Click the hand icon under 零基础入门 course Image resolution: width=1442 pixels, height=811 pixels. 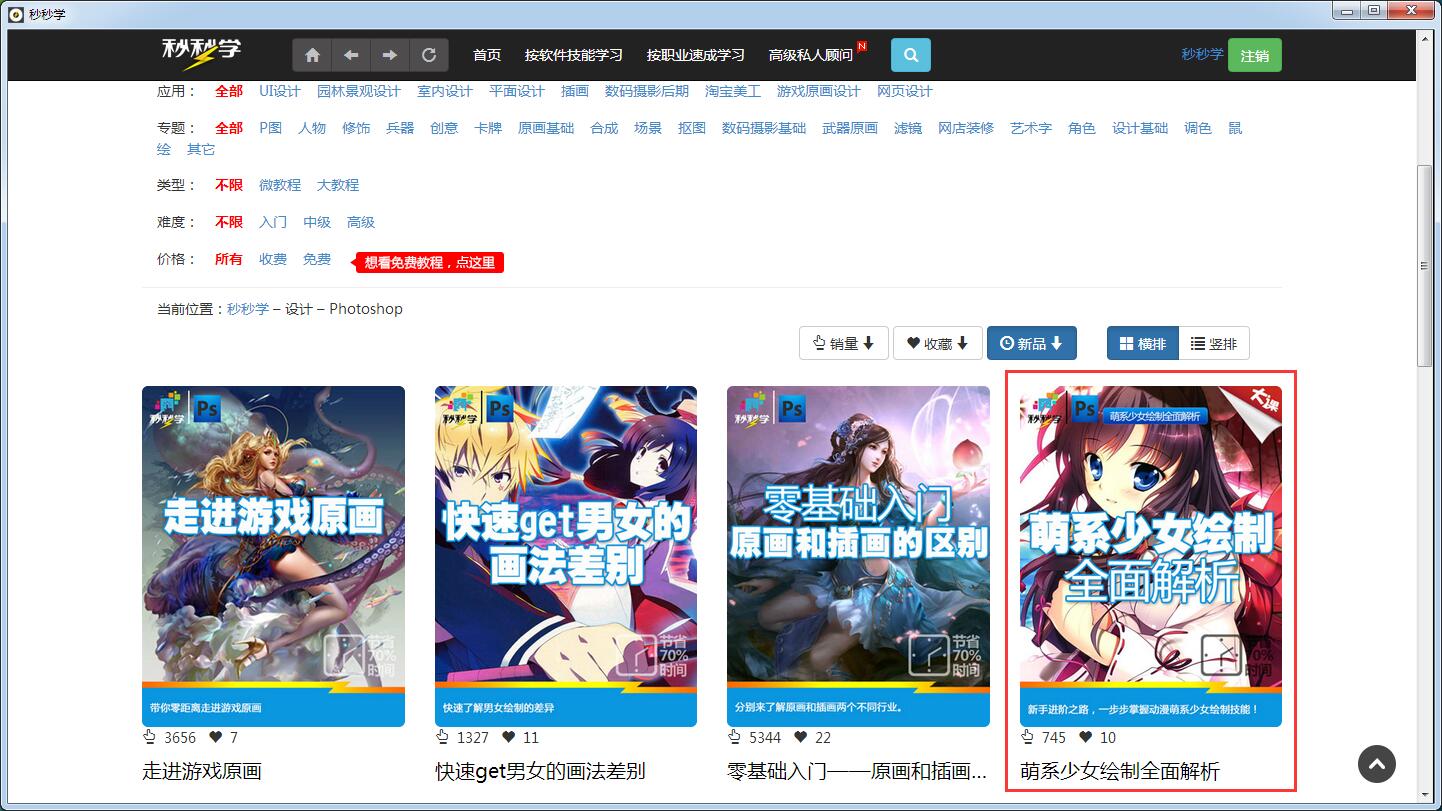click(x=735, y=737)
